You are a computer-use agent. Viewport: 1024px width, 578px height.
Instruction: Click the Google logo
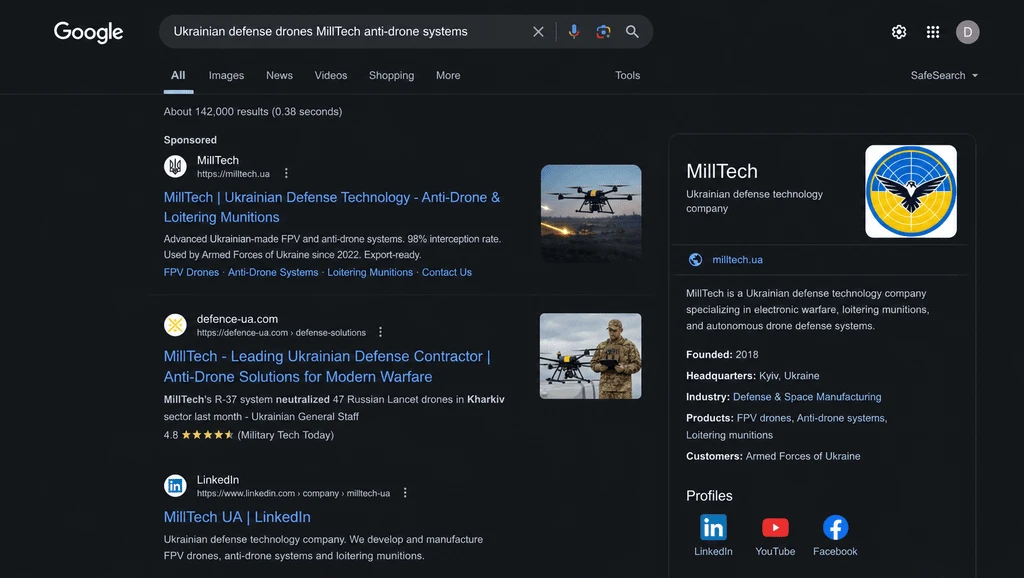88,32
